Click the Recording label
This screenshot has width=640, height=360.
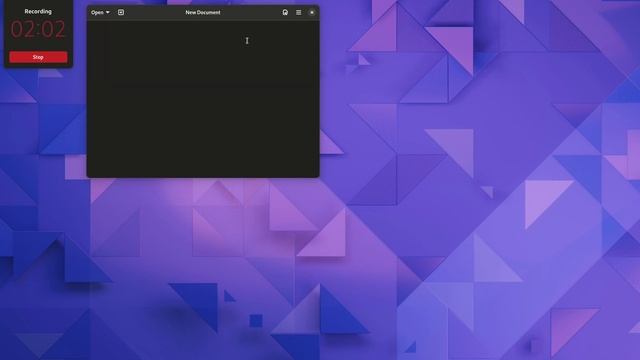pos(38,11)
